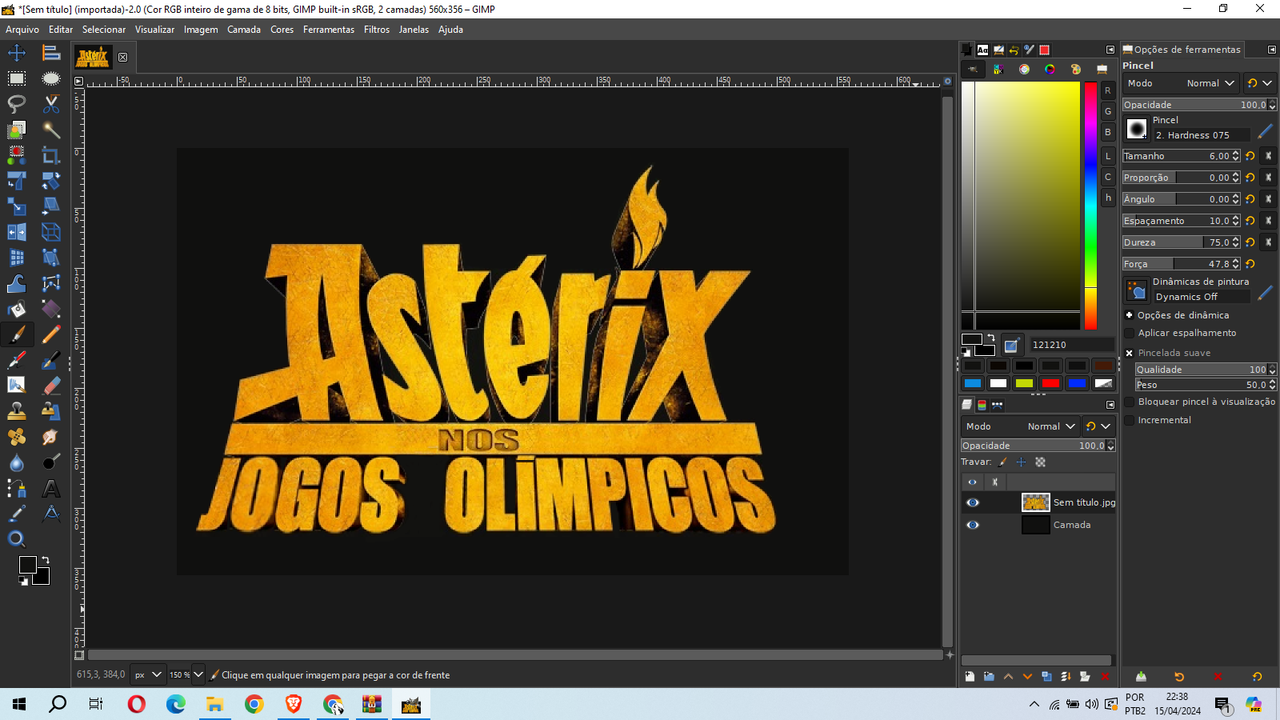This screenshot has height=720, width=1280.
Task: Open the Arquivo menu
Action: [22, 29]
